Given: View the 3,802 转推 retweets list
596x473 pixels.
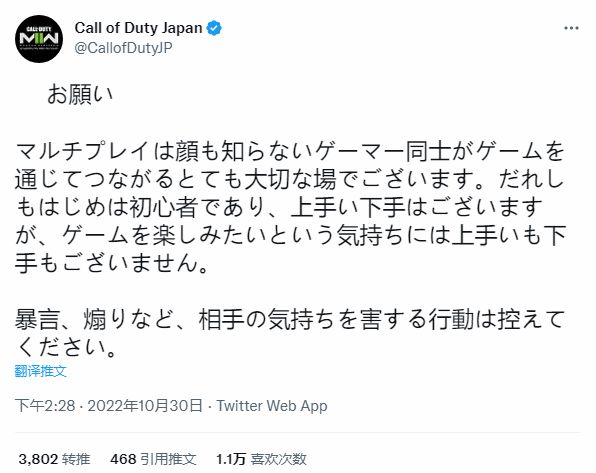Looking at the screenshot, I should pos(54,459).
